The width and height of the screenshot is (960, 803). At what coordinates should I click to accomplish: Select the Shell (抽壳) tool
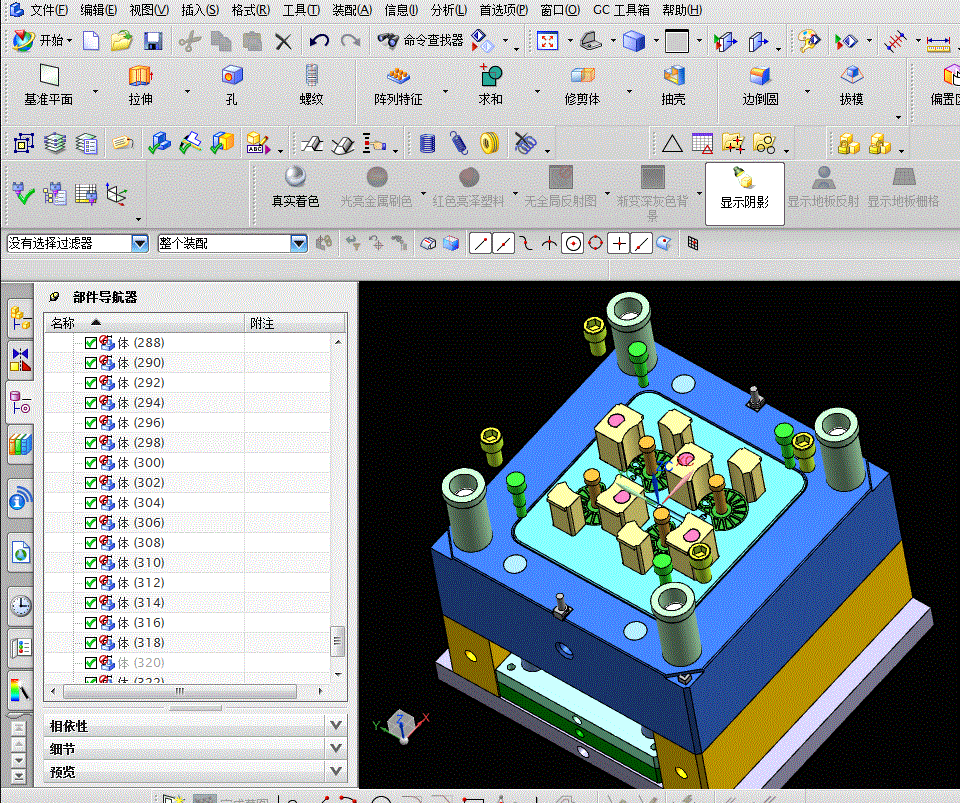[673, 84]
